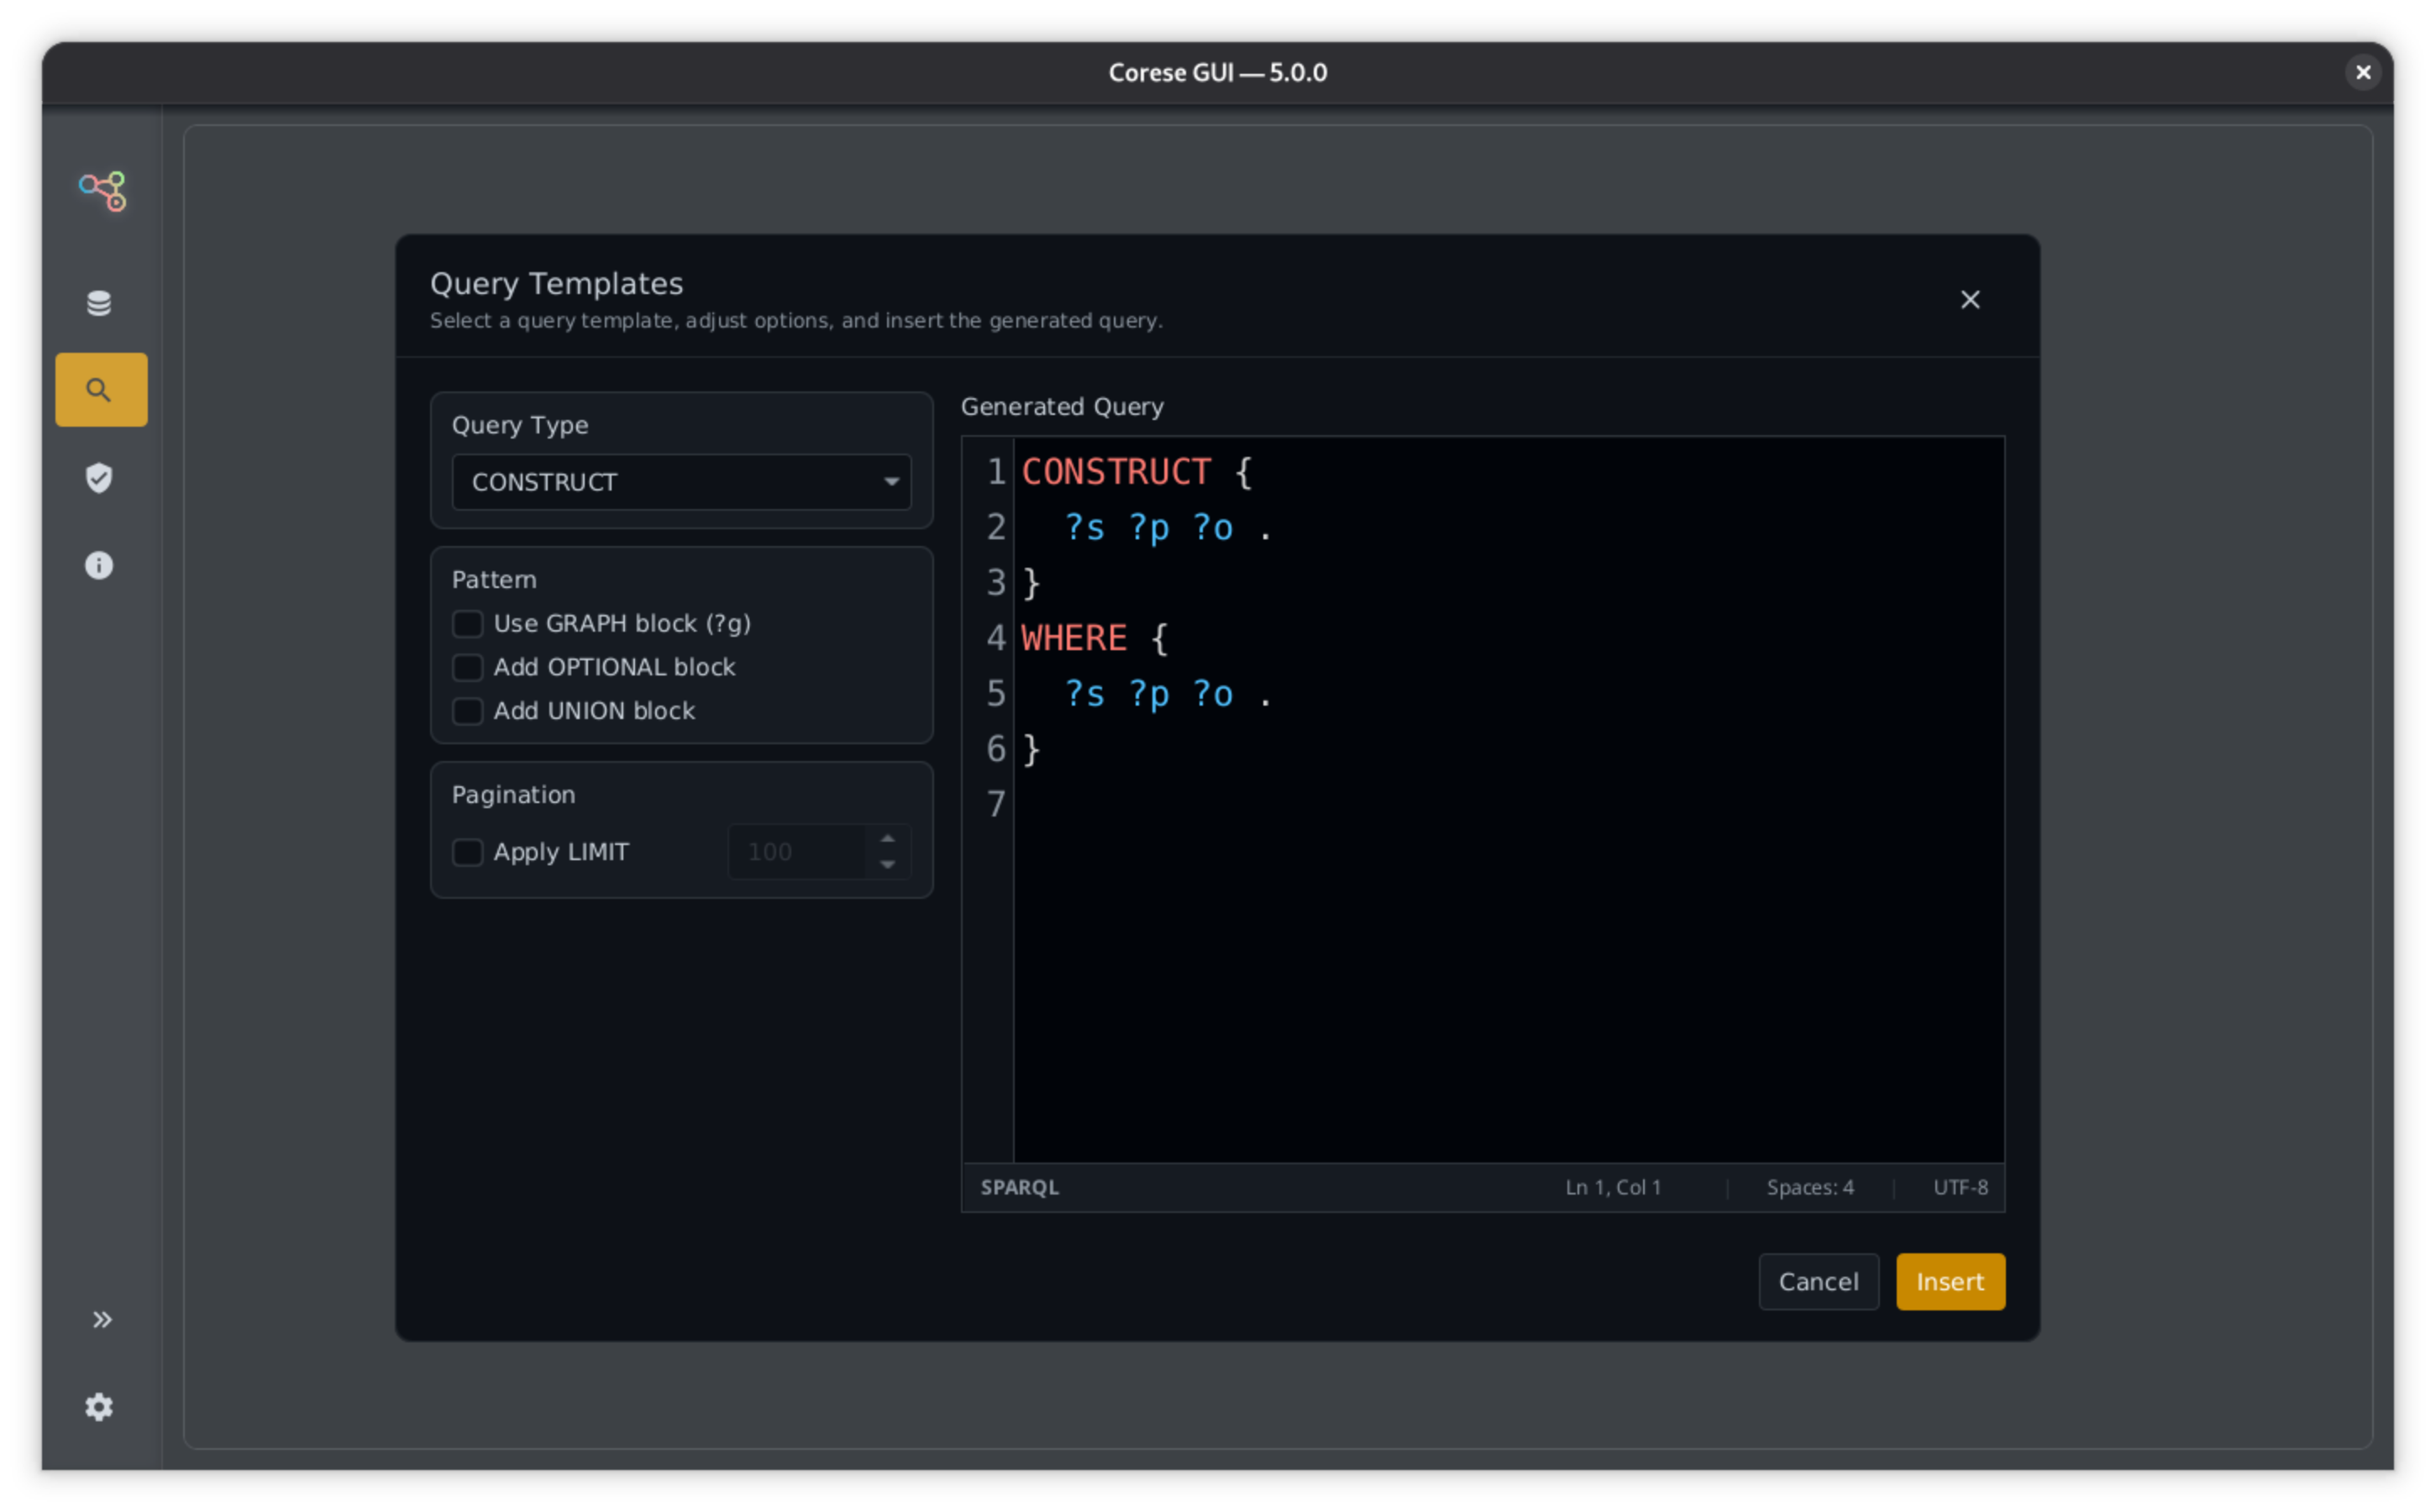This screenshot has height=1512, width=2436.
Task: Enable the Use GRAPH block (?g) option
Action: pyautogui.click(x=467, y=623)
